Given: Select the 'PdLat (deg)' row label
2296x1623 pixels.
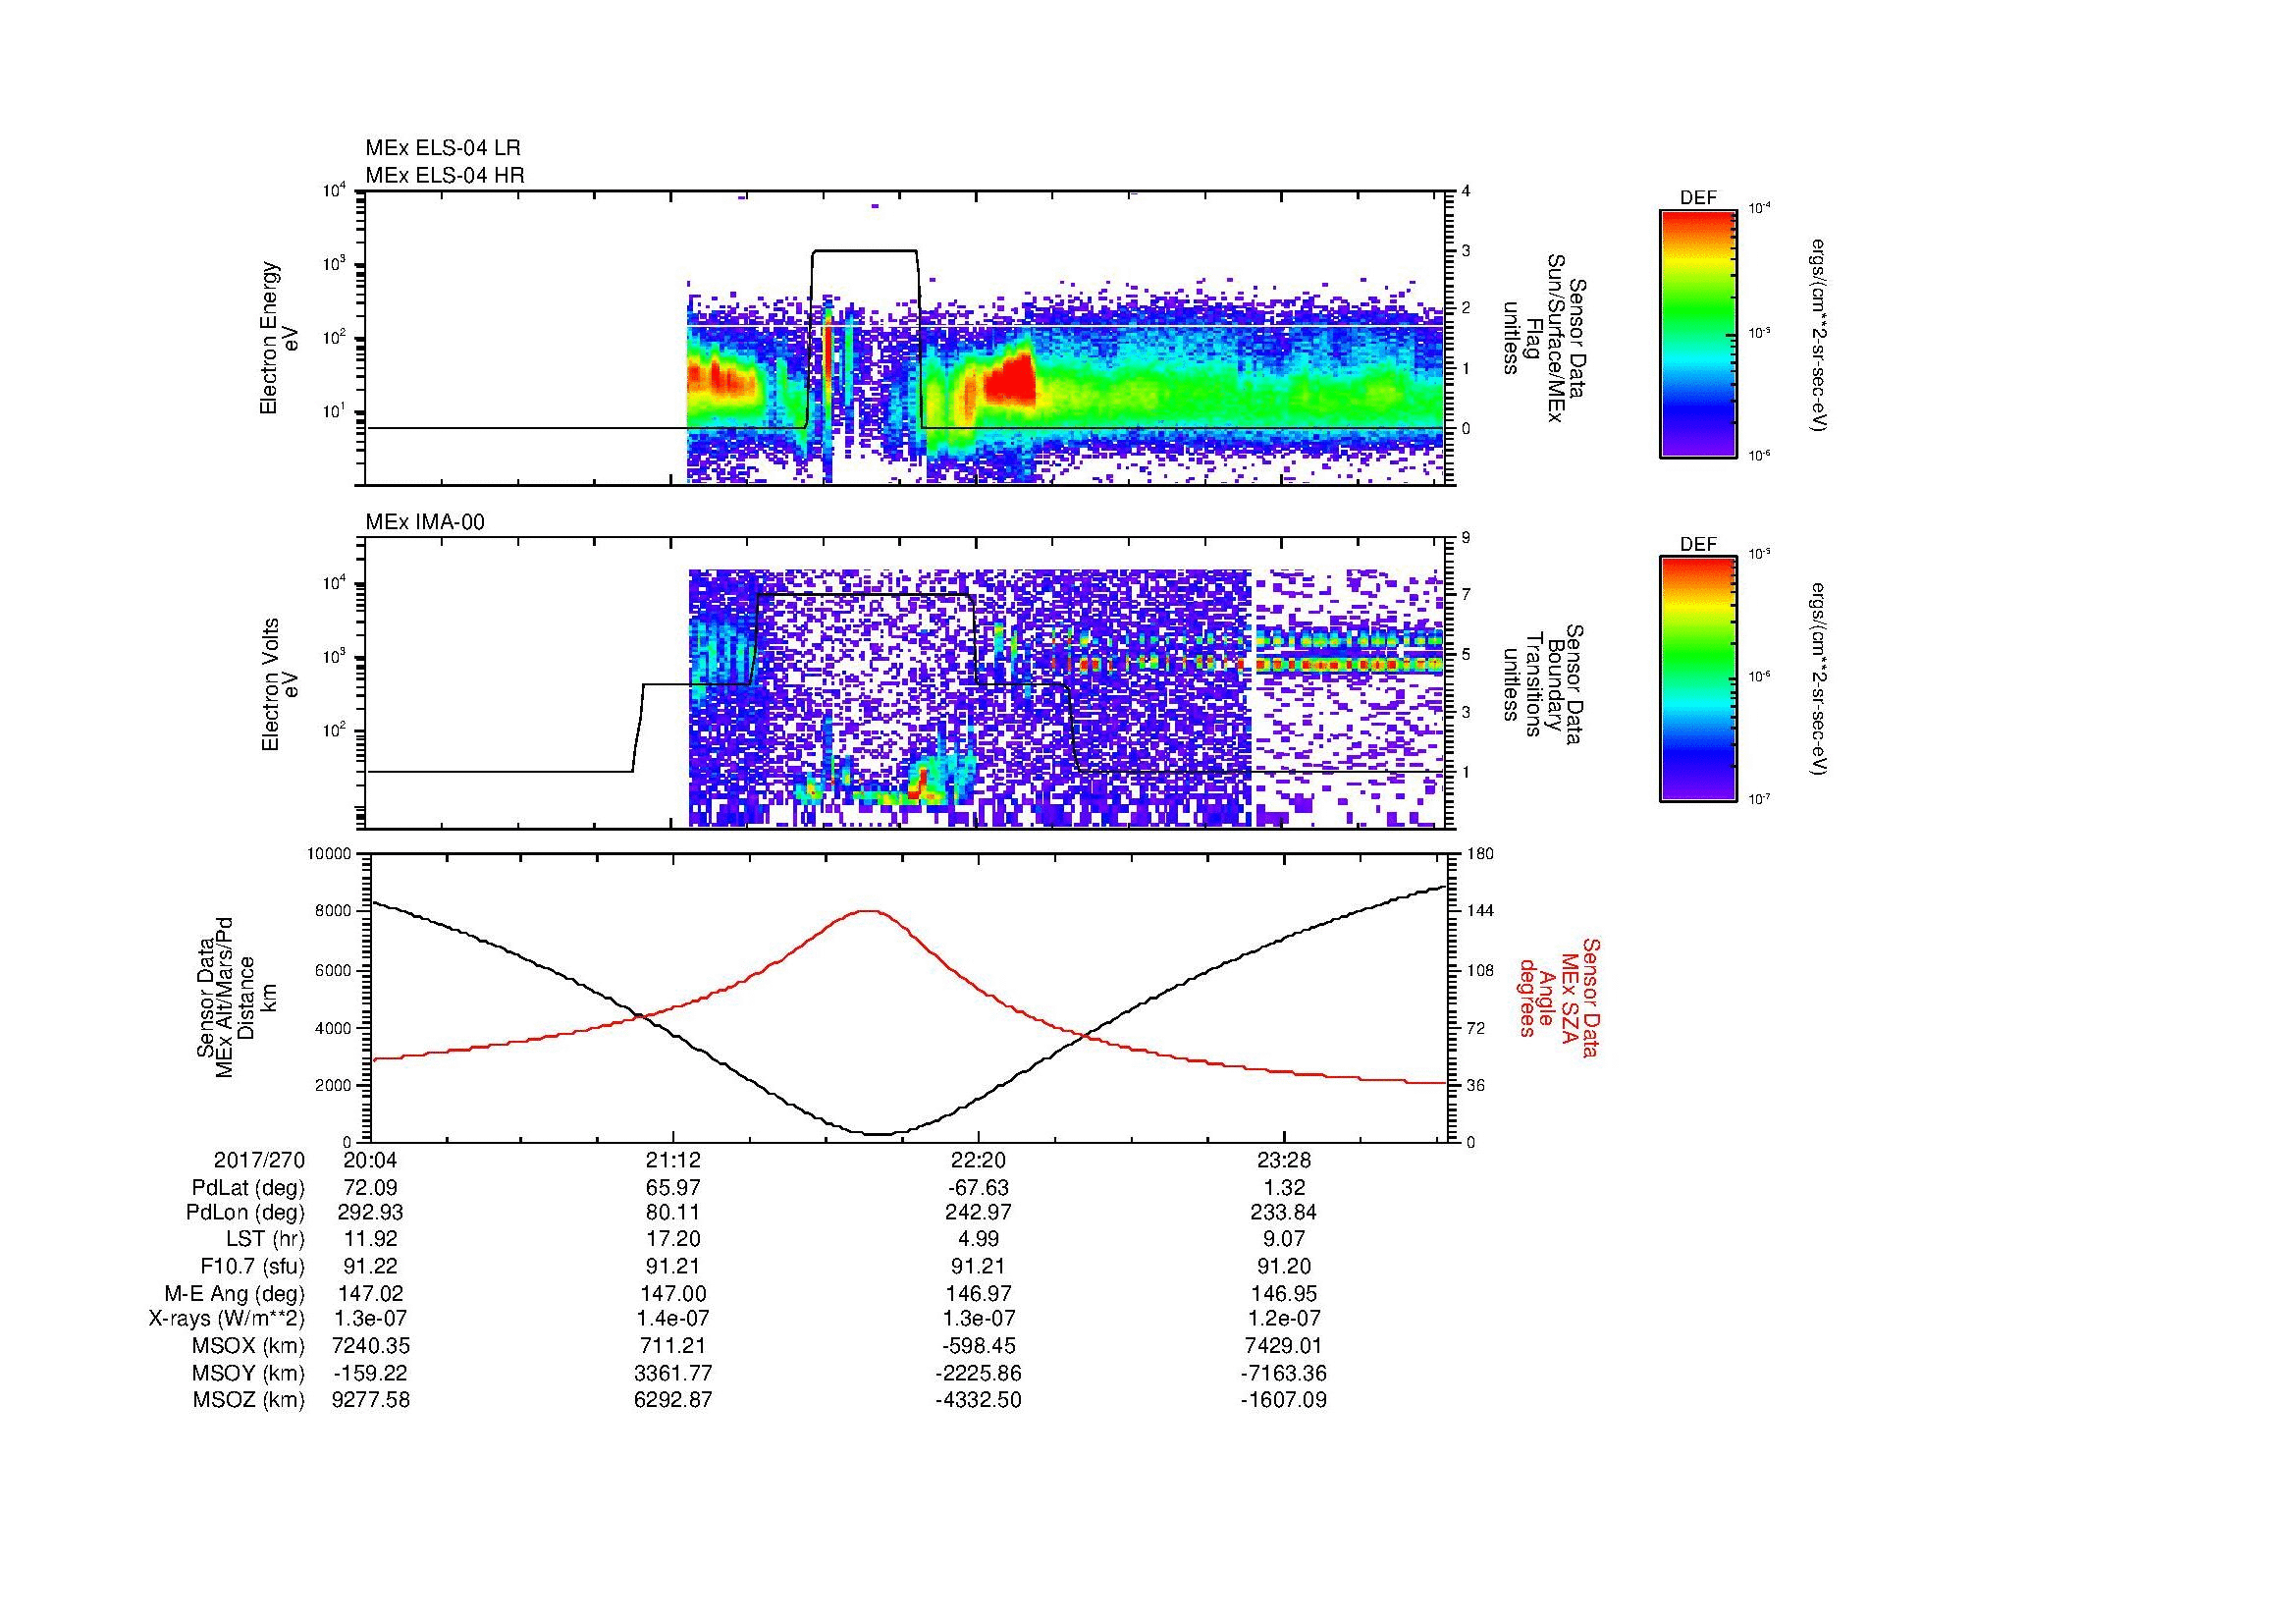Looking at the screenshot, I should pos(248,1188).
